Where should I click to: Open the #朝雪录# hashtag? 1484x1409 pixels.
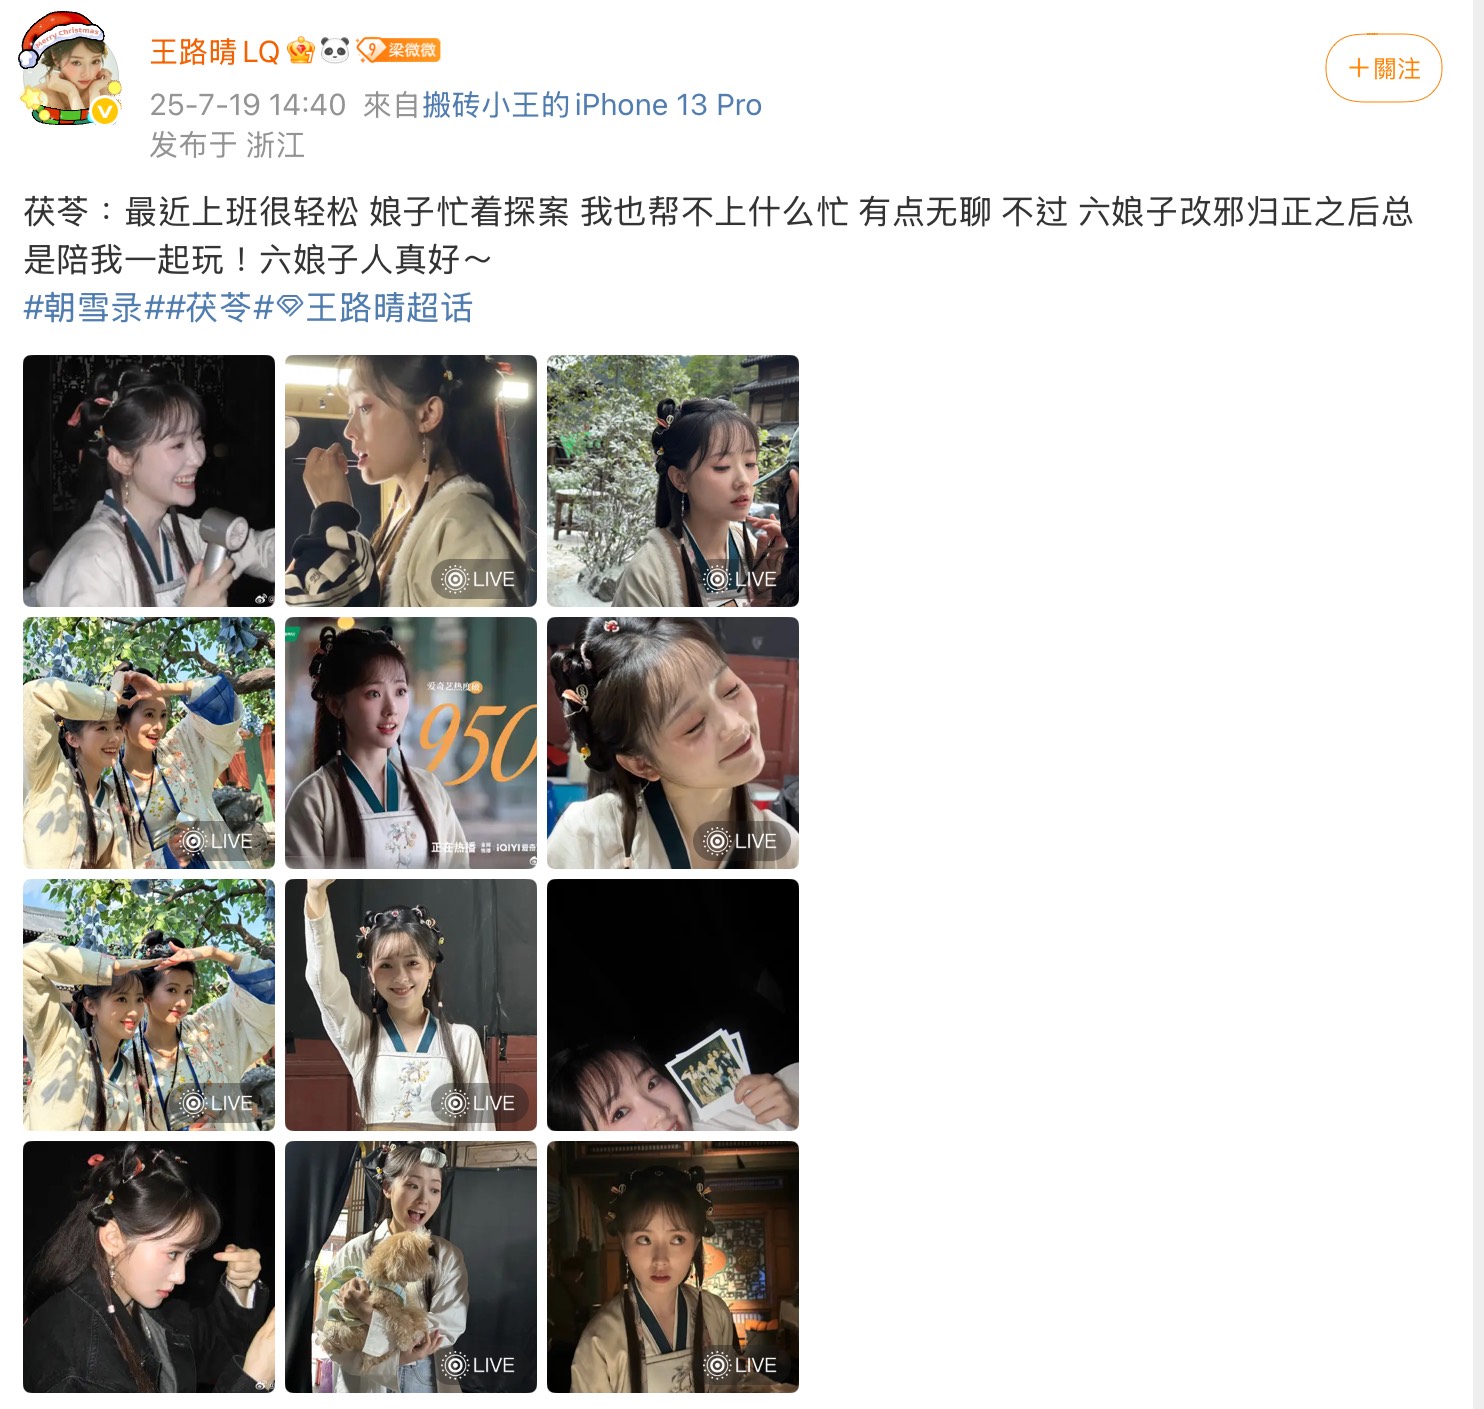click(x=83, y=308)
